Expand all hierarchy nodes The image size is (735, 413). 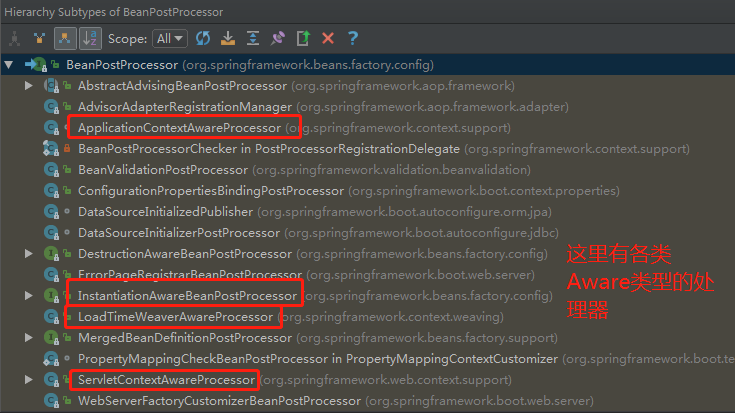point(253,38)
